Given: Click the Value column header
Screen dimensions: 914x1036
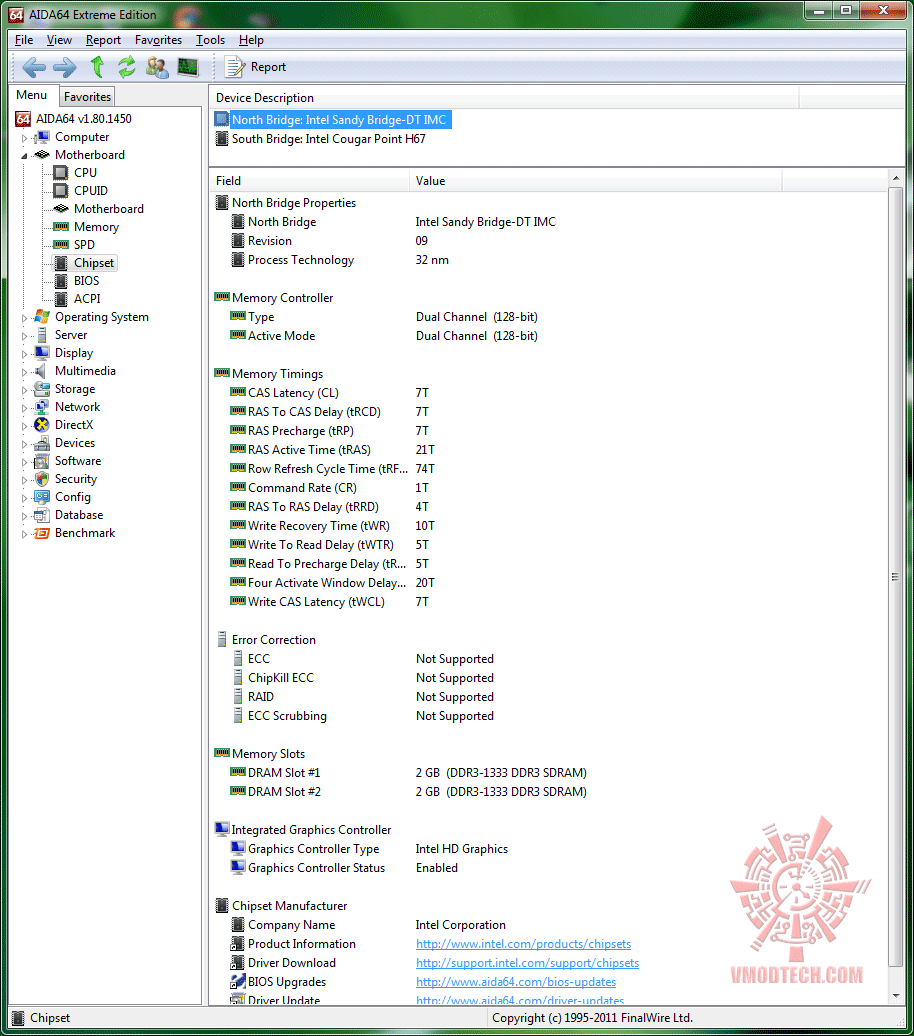Looking at the screenshot, I should (x=595, y=181).
